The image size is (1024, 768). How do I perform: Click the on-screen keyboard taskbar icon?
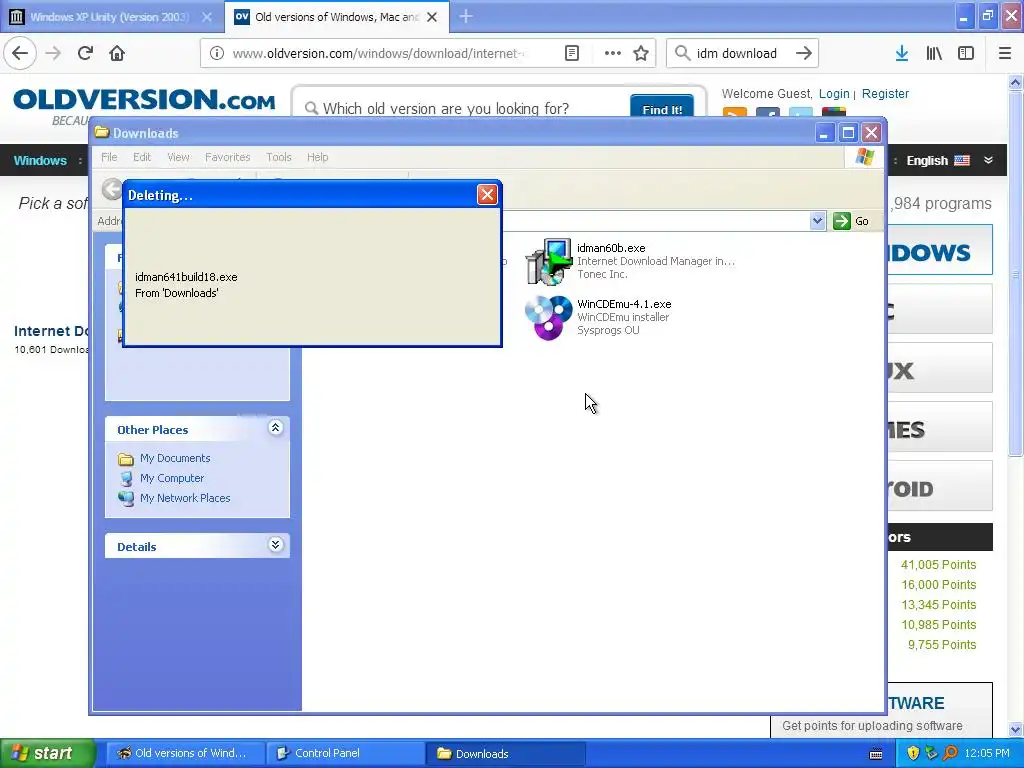coord(876,754)
